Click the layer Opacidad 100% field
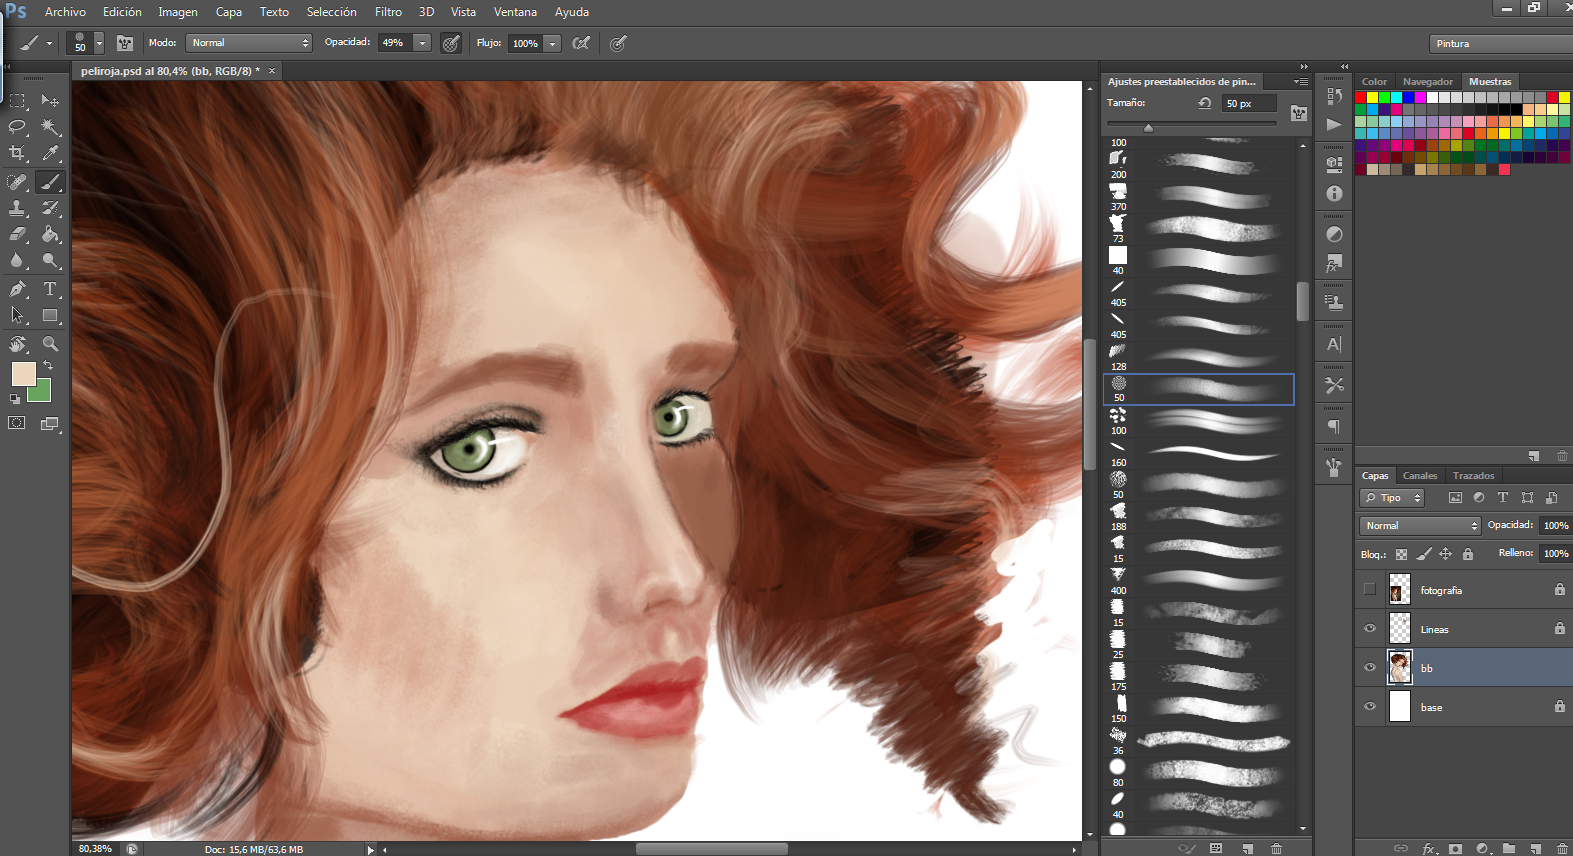The width and height of the screenshot is (1573, 856). pos(1555,525)
